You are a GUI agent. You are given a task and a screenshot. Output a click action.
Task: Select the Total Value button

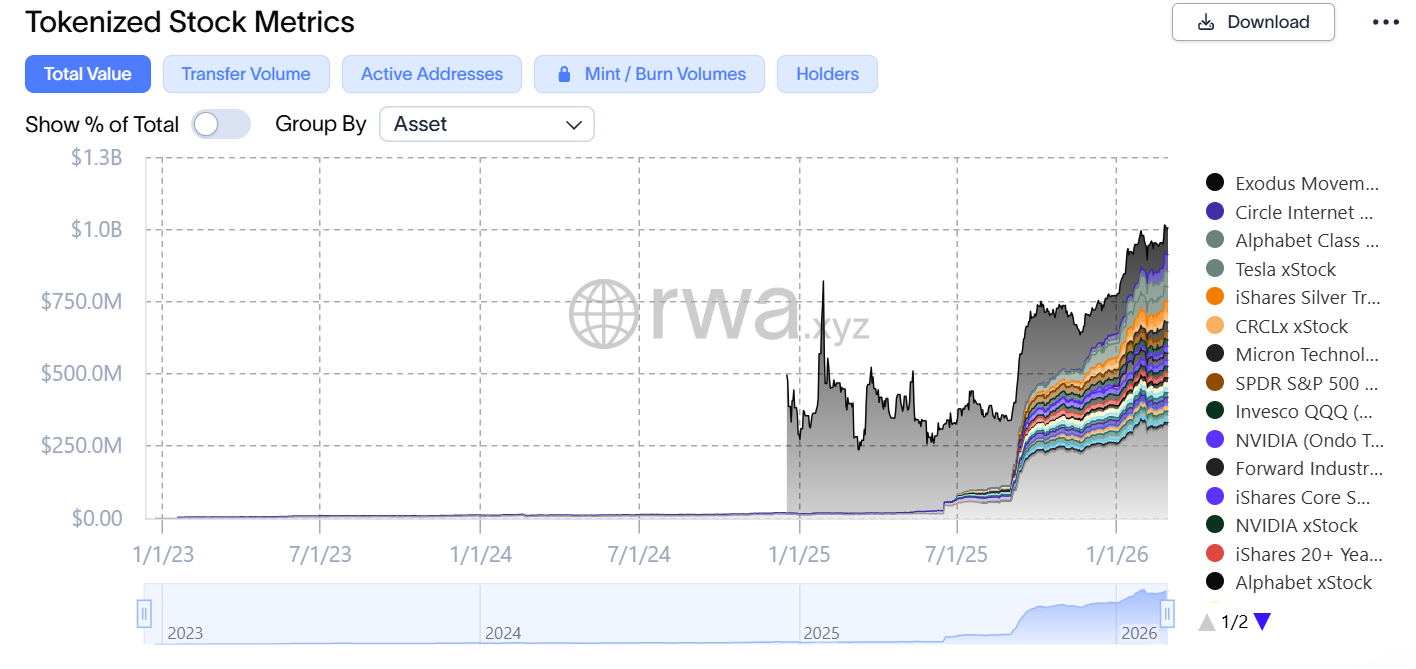click(87, 74)
